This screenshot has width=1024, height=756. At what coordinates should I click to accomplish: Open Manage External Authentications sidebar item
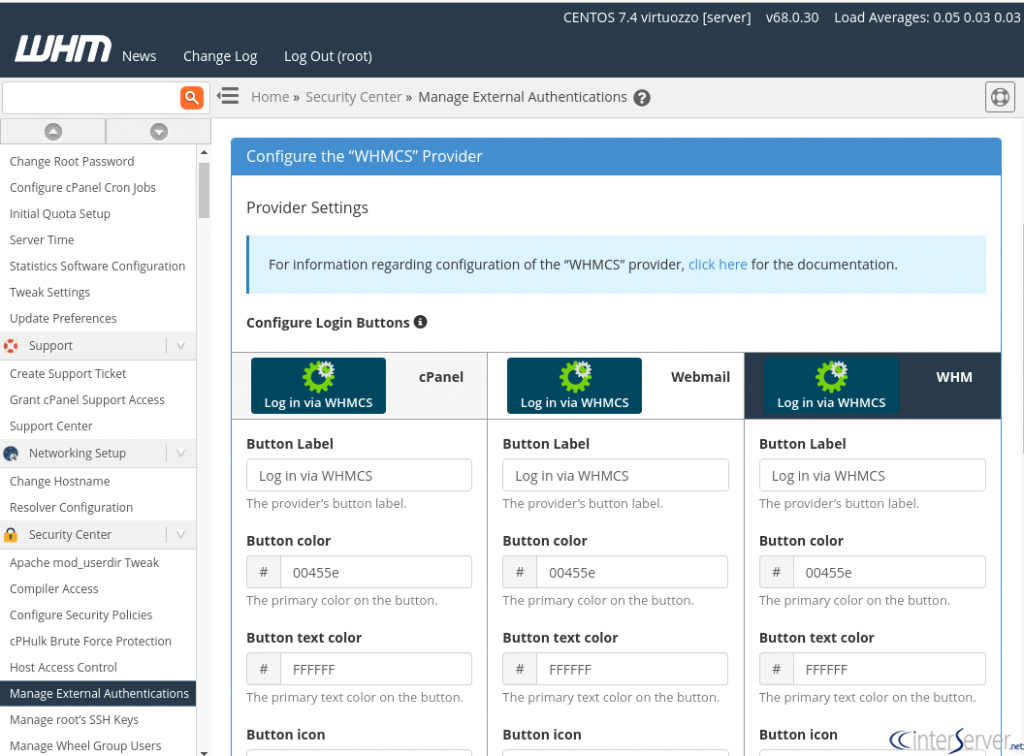[98, 693]
